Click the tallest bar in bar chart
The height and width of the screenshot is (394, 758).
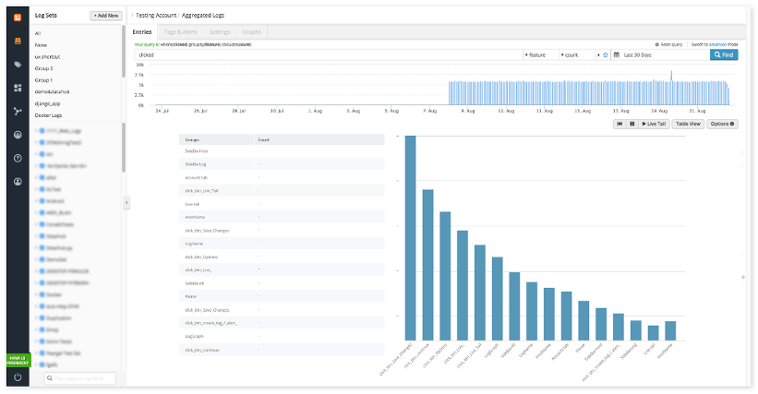tap(410, 238)
